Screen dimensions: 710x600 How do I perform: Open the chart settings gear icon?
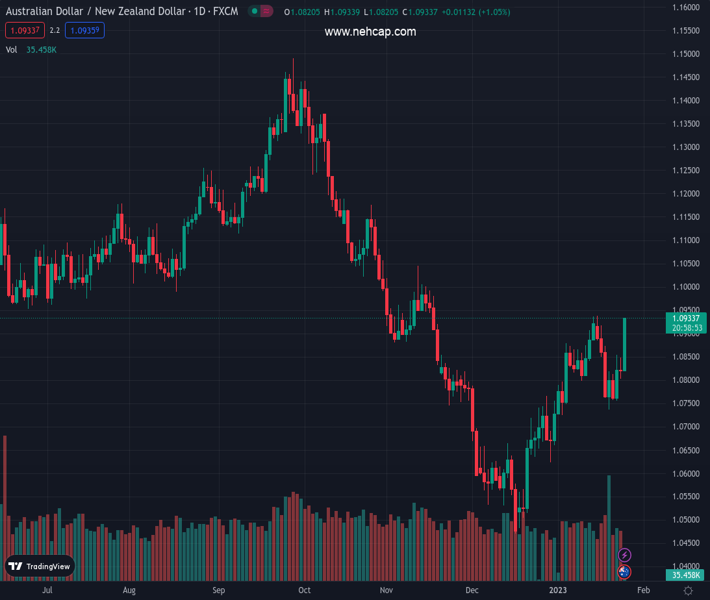[x=688, y=591]
